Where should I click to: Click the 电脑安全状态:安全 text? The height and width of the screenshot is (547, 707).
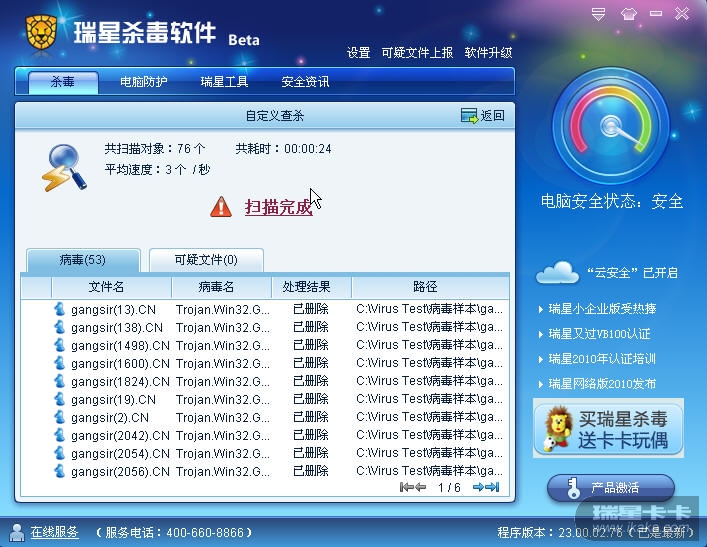click(612, 201)
